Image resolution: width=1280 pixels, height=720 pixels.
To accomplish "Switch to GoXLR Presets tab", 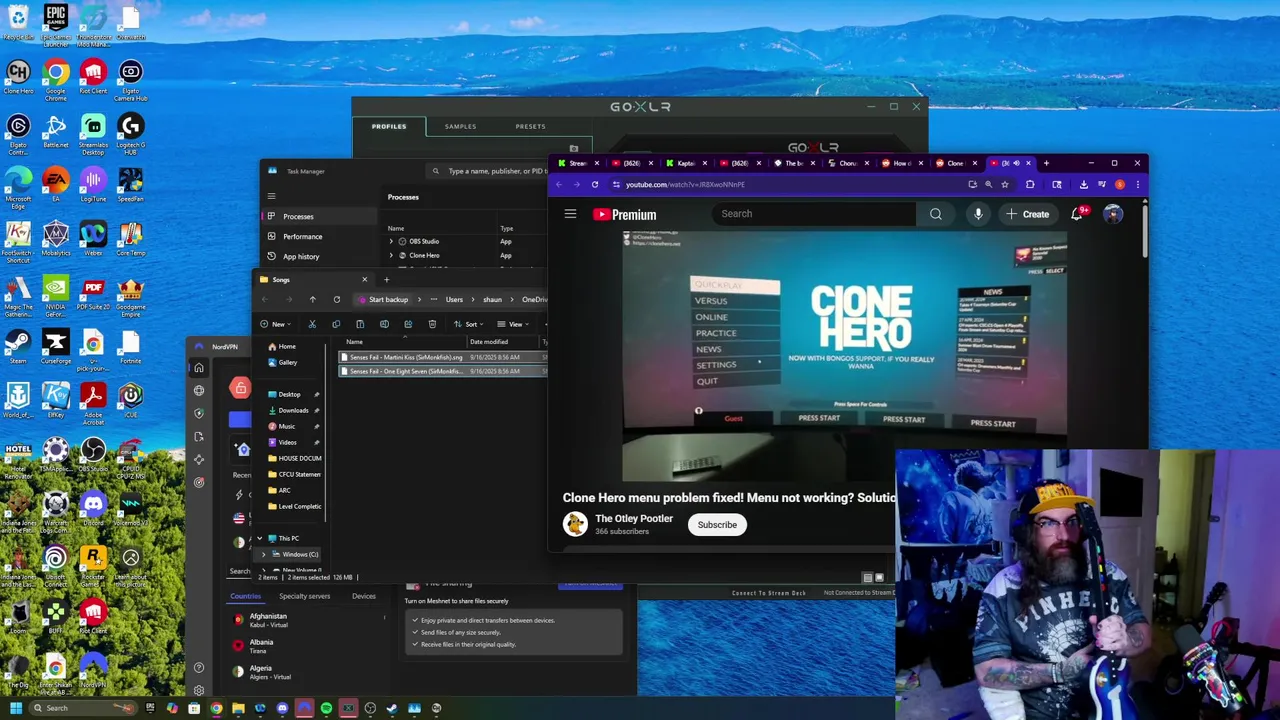I will (x=530, y=126).
